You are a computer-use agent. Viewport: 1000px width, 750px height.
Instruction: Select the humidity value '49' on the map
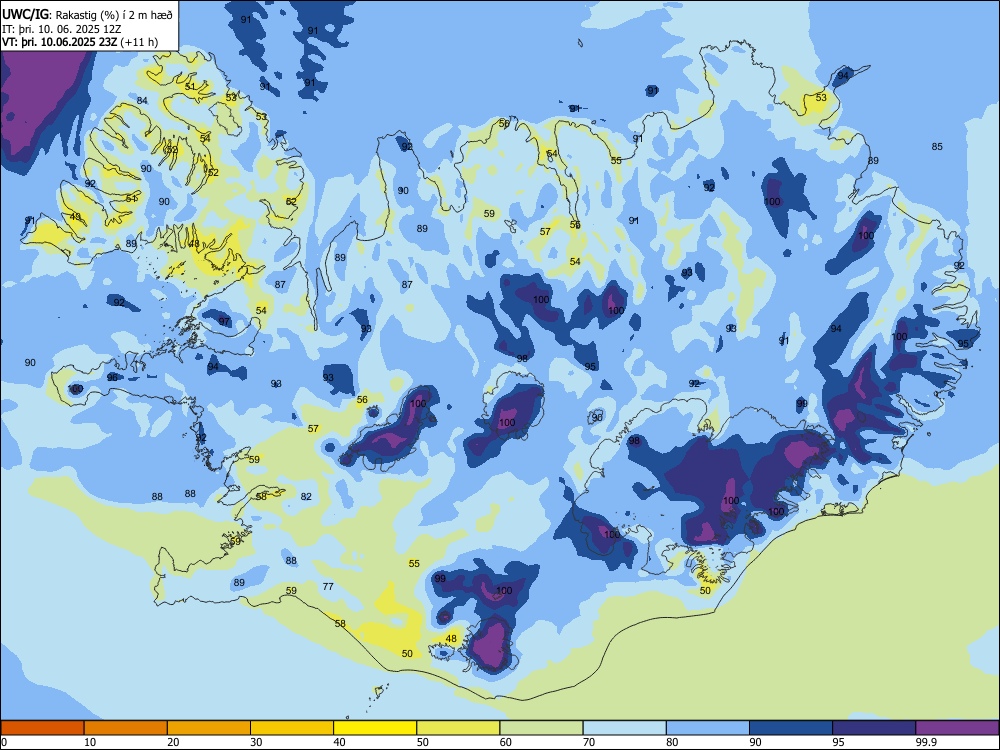[x=76, y=217]
